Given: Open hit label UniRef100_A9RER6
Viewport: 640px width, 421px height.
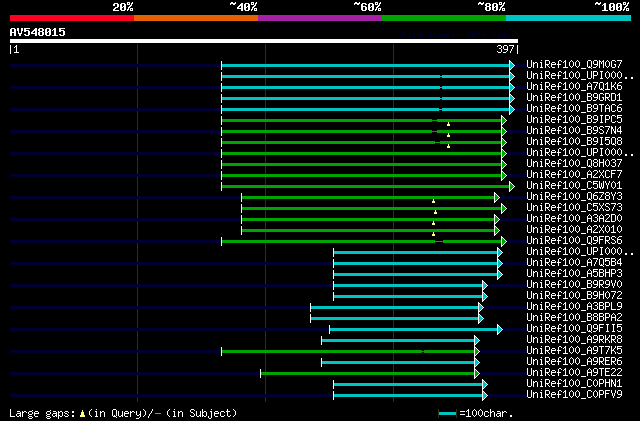Looking at the screenshot, I should click(574, 362).
